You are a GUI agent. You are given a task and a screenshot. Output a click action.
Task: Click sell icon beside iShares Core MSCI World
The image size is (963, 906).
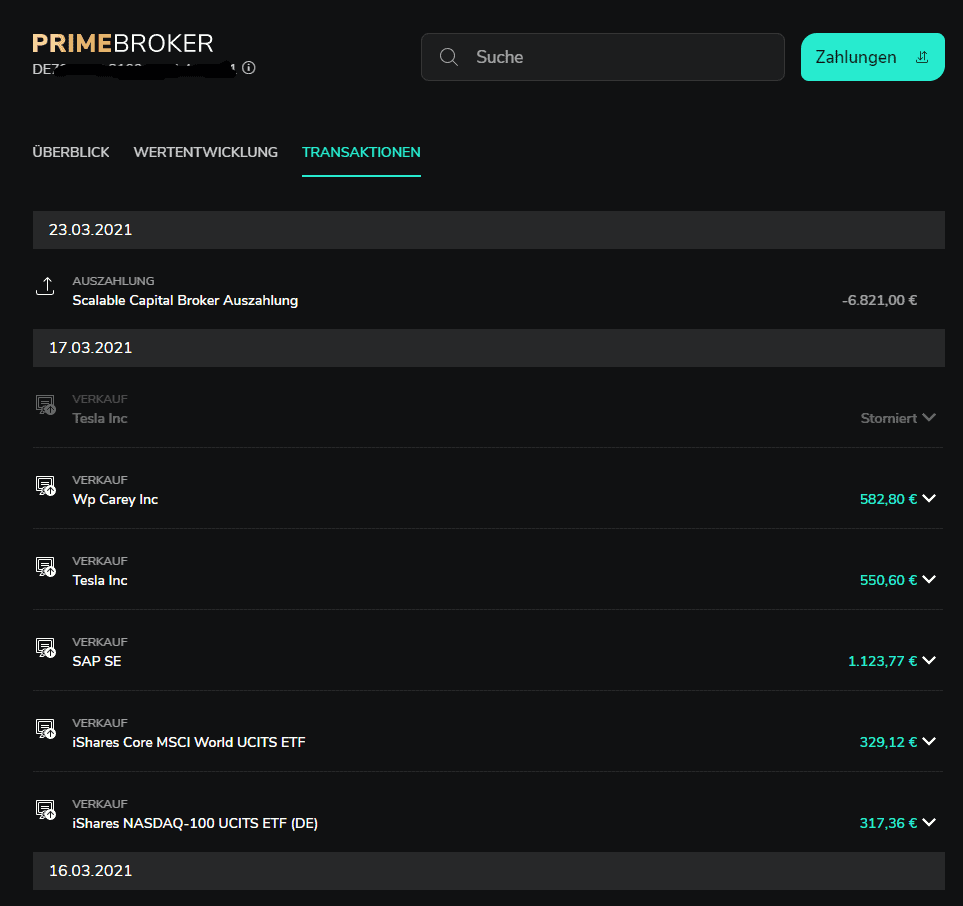[x=45, y=730]
